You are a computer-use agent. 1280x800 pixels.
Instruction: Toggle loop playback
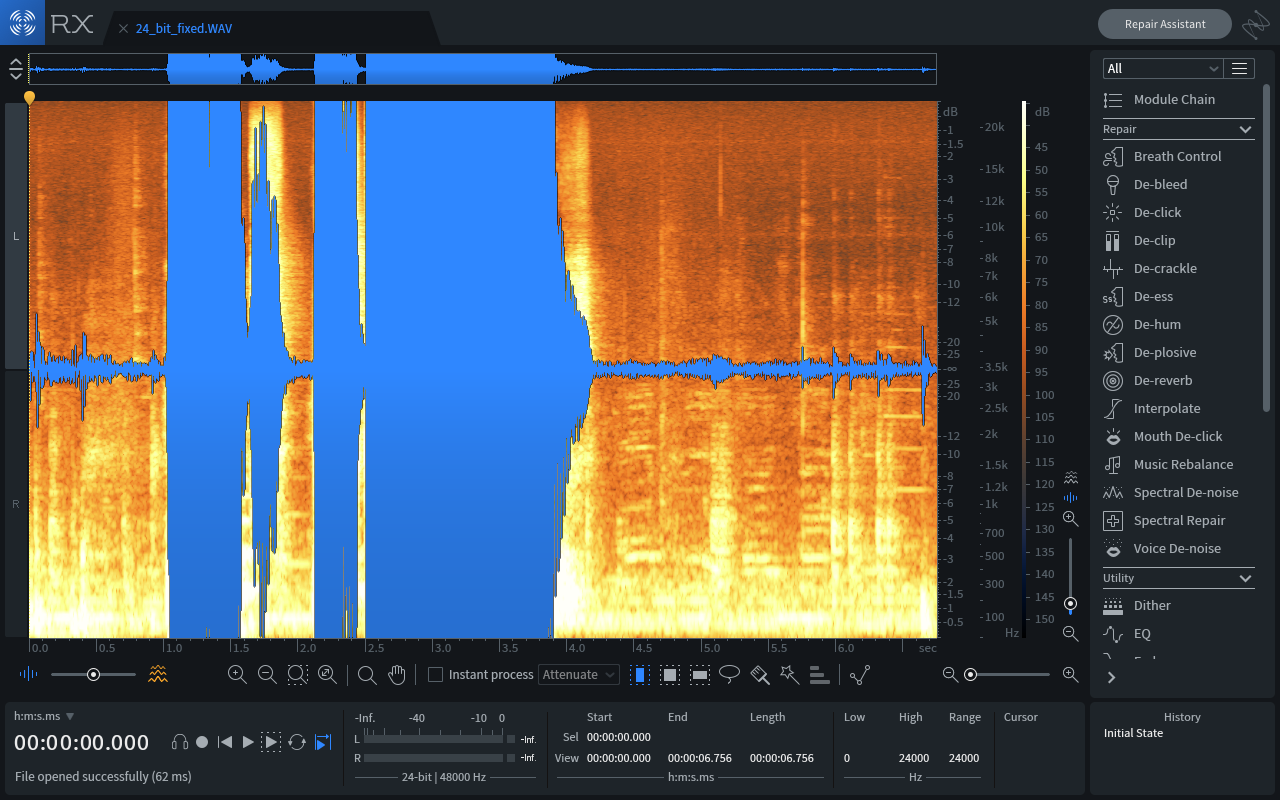pos(297,742)
